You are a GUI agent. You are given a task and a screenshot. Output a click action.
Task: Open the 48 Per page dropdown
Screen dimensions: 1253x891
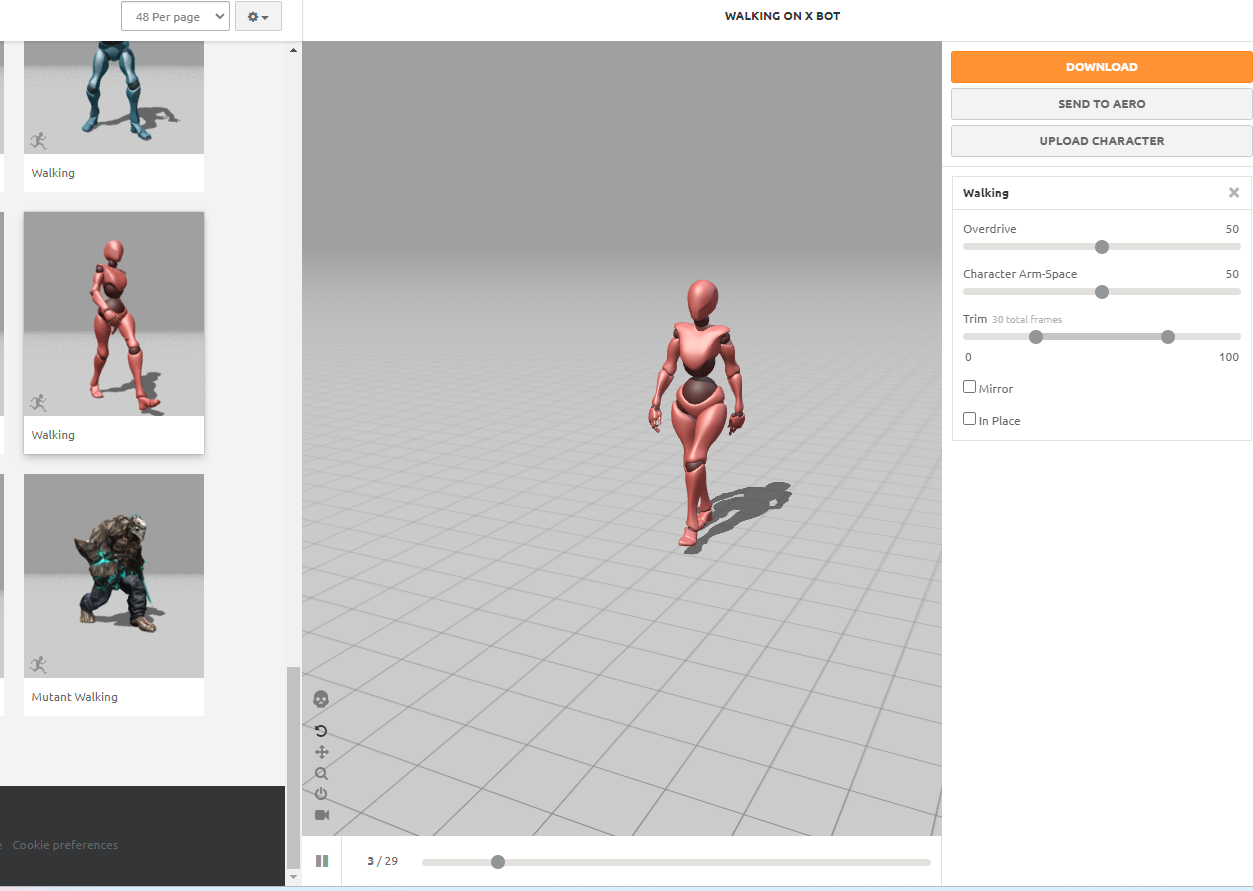pyautogui.click(x=175, y=17)
